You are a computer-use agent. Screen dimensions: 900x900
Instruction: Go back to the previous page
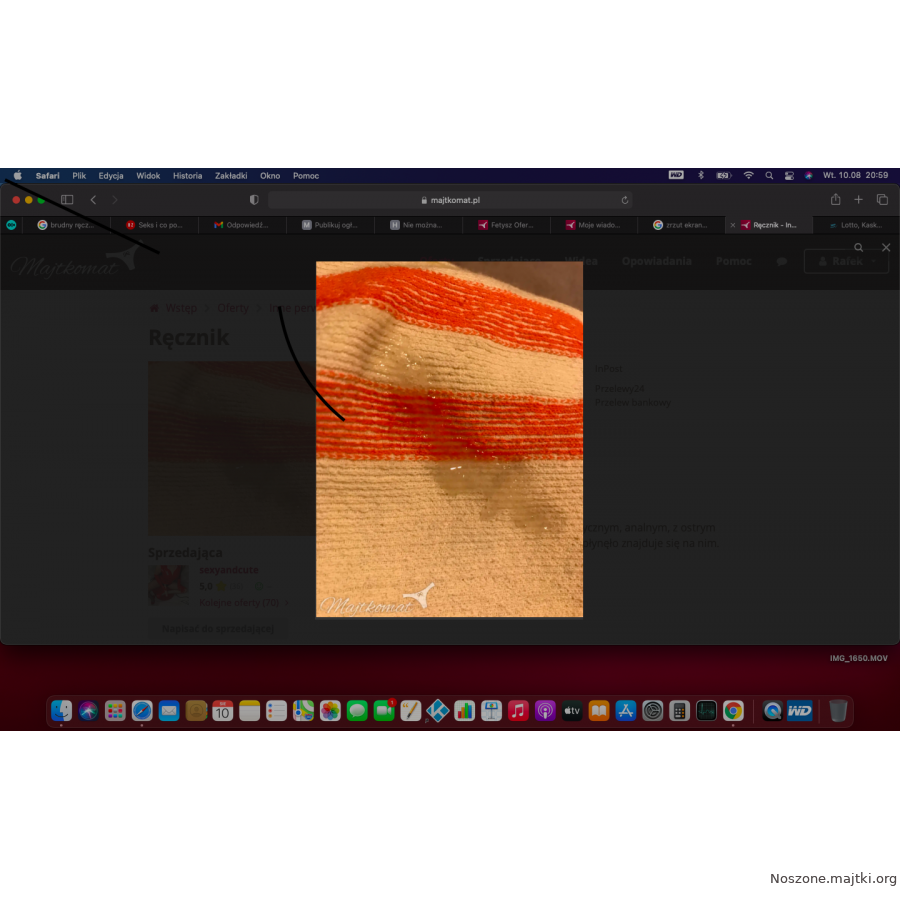93,200
